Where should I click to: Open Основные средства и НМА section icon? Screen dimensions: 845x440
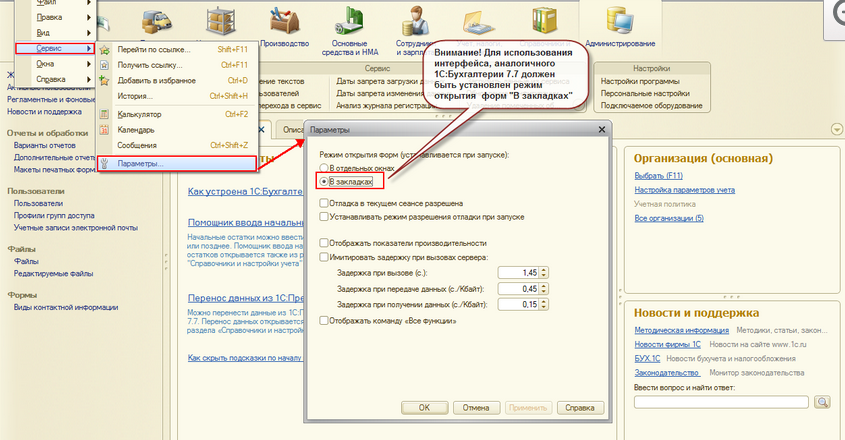[x=349, y=22]
